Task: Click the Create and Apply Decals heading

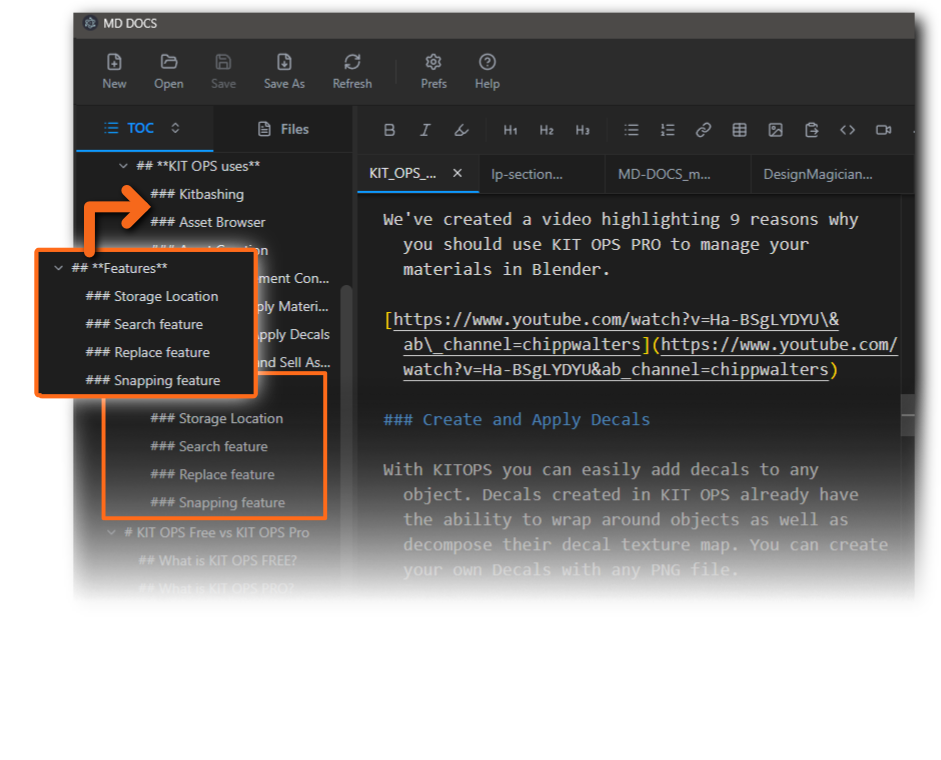Action: point(517,420)
